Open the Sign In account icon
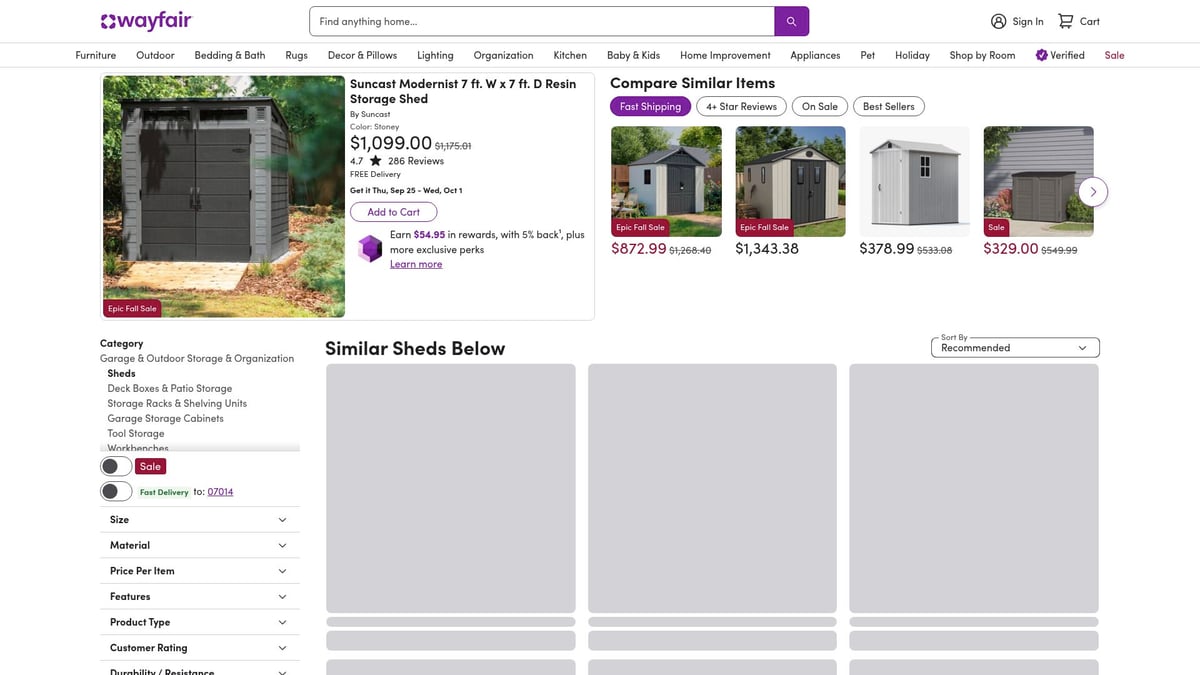This screenshot has height=675, width=1200. tap(998, 21)
